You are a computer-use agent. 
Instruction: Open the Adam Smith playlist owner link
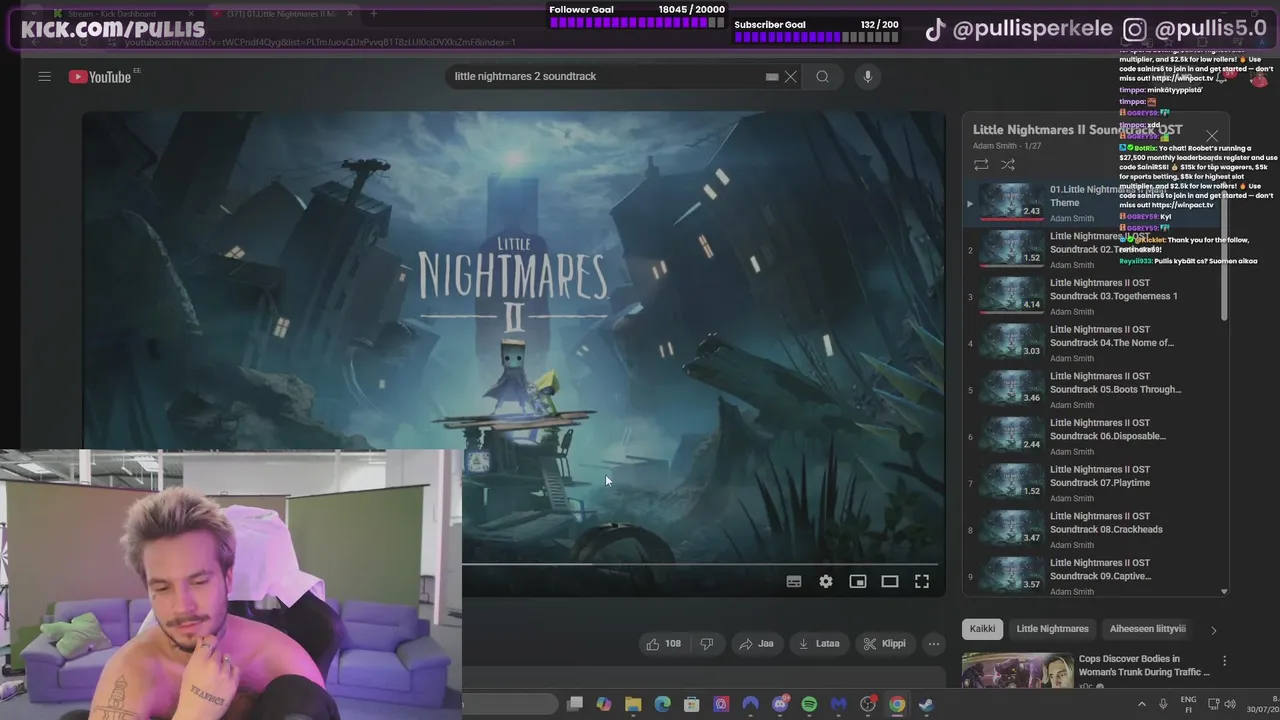994,146
